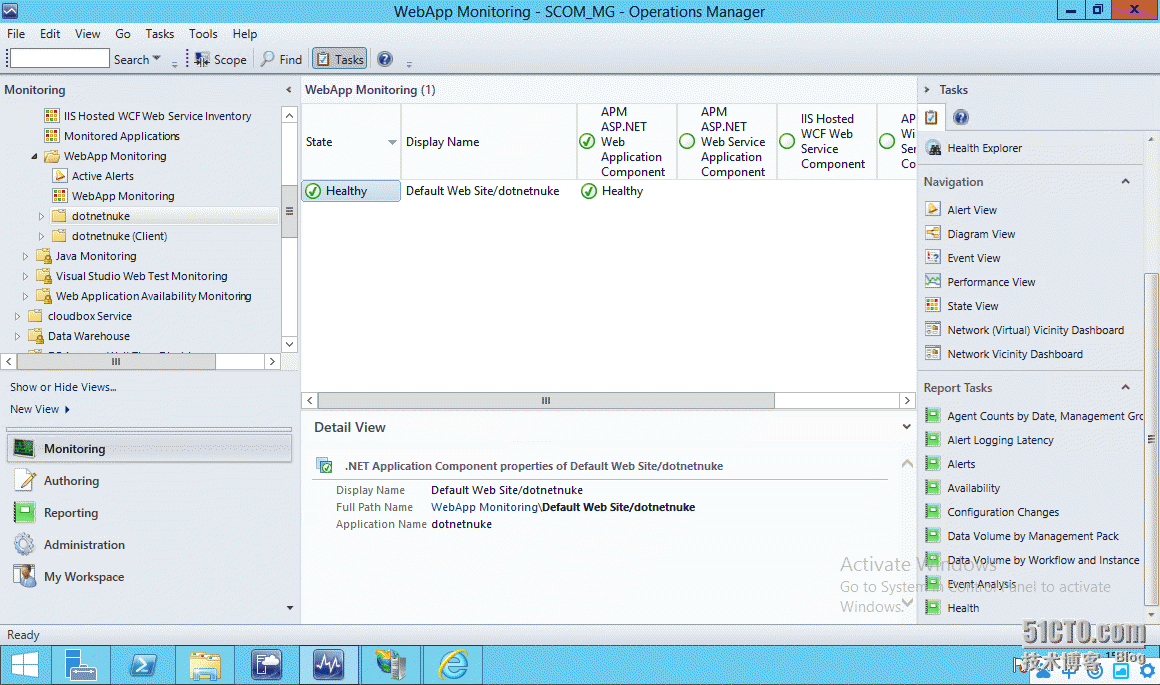1160x685 pixels.
Task: Switch to the Authoring workspace
Action: pos(149,481)
